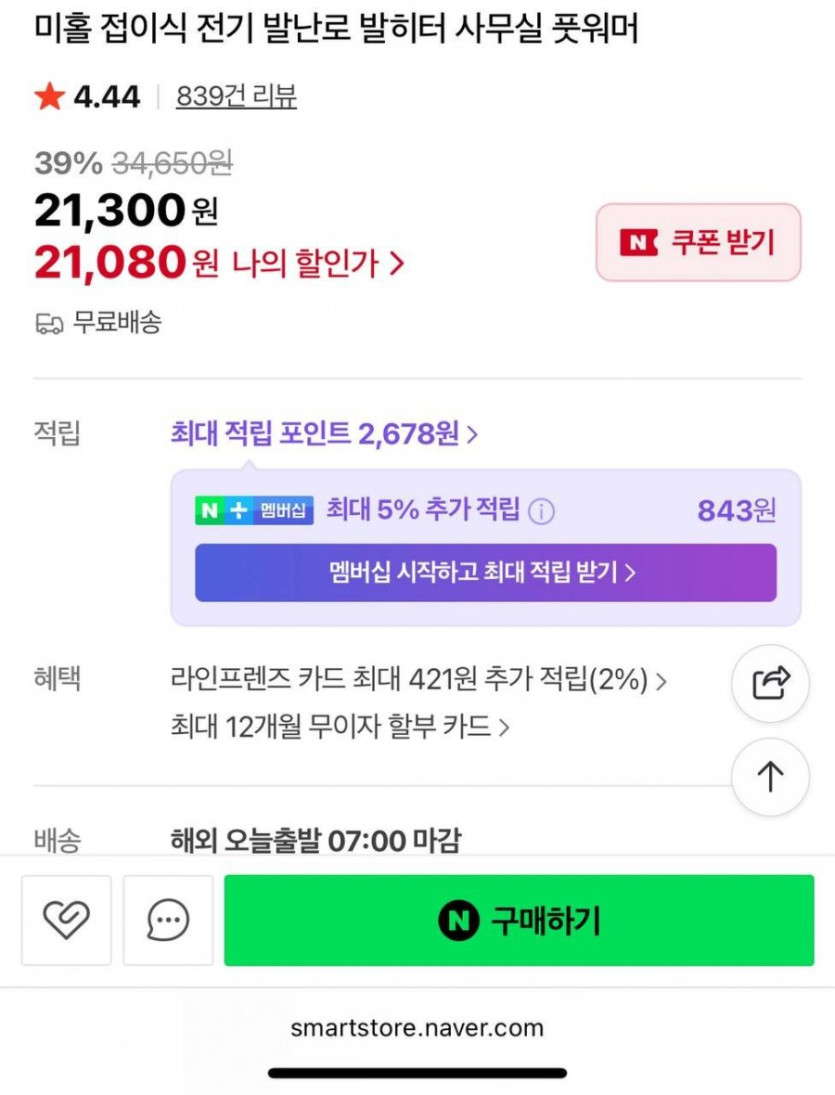
Task: Expand 나의 할인가 price details
Action: 318,263
